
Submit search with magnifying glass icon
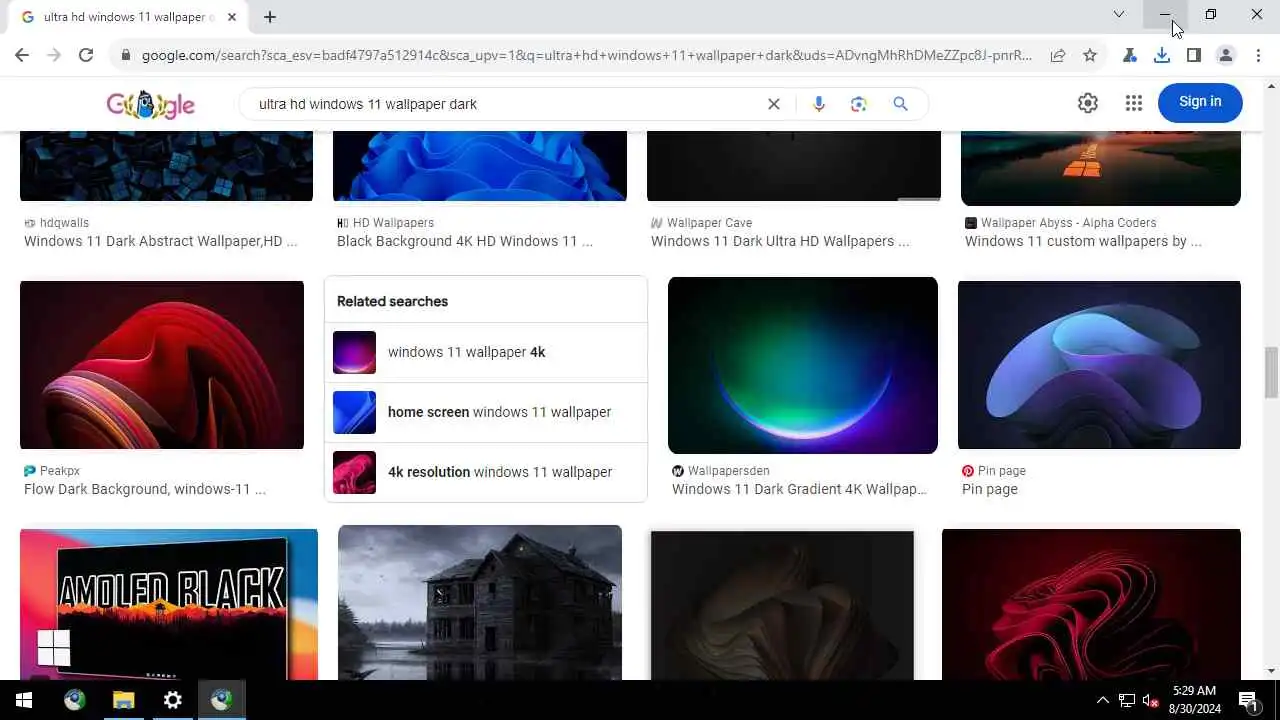pos(901,104)
